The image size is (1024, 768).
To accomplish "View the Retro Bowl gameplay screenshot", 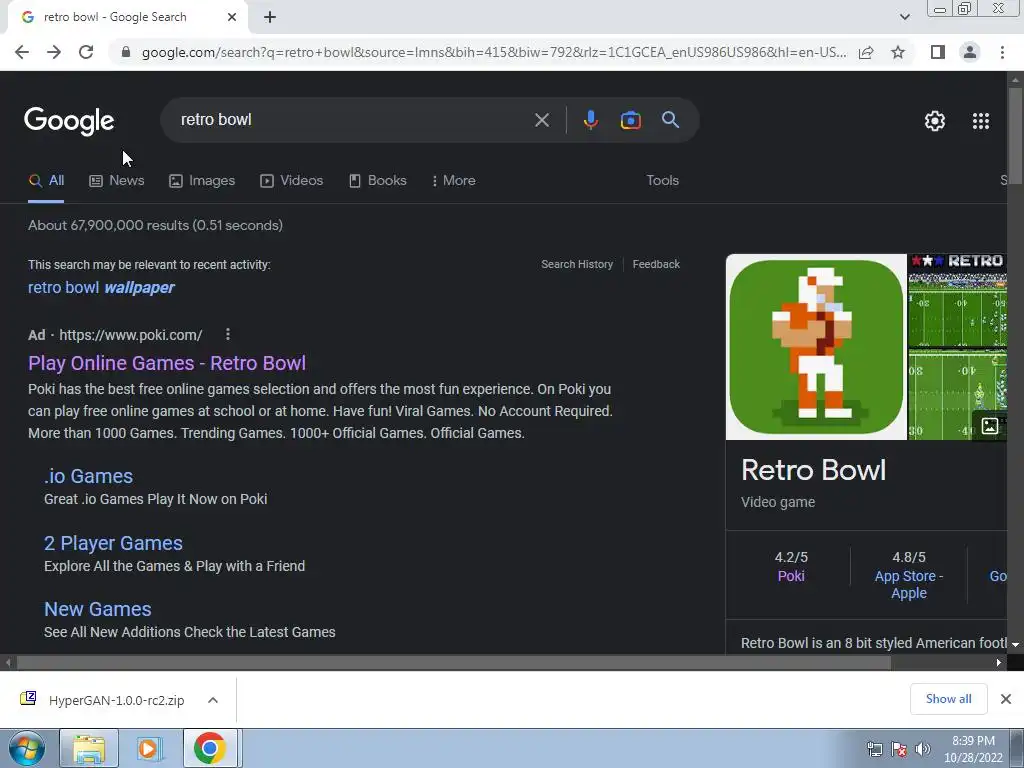I will [x=957, y=347].
